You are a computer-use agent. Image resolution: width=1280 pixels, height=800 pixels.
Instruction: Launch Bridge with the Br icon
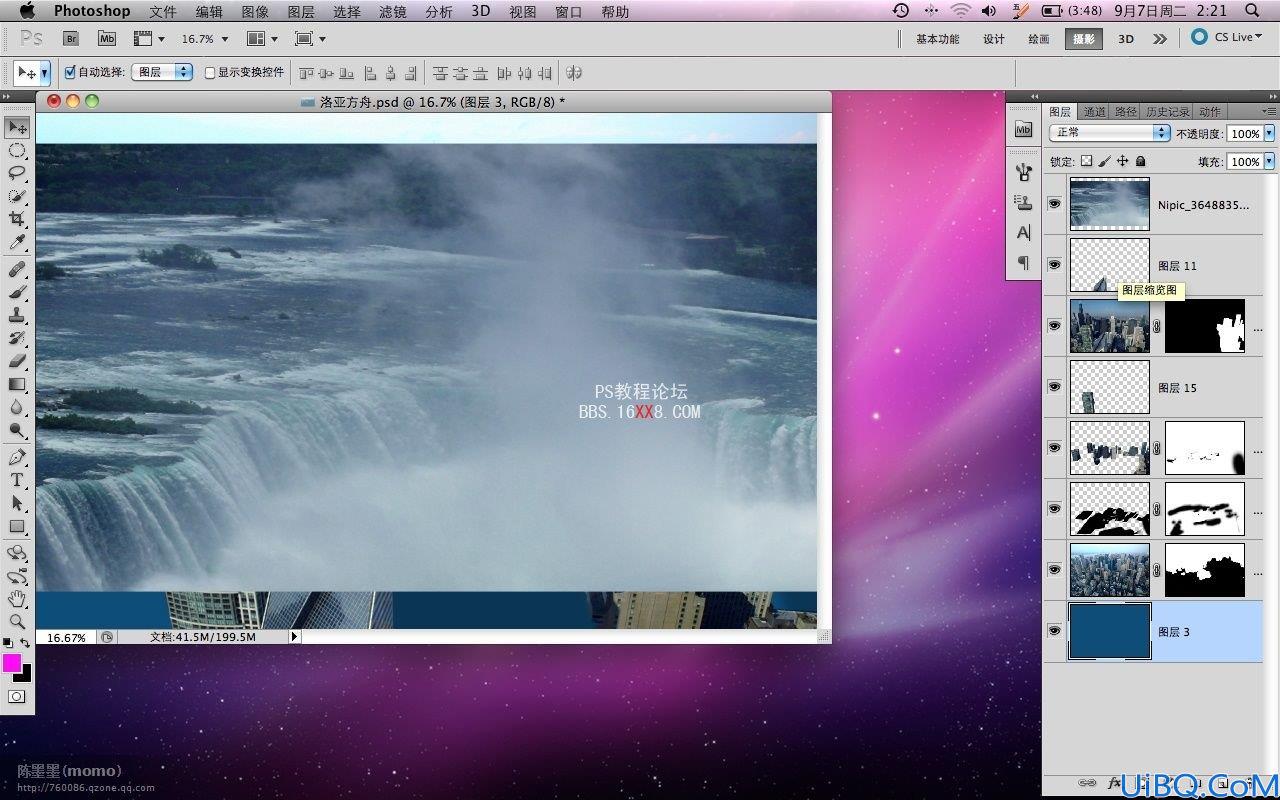[71, 38]
